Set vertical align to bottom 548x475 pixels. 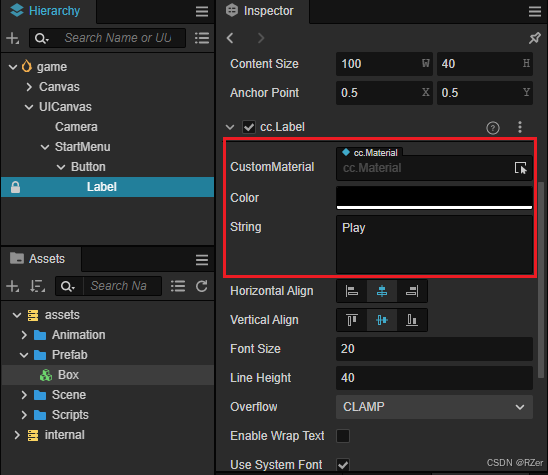point(412,320)
